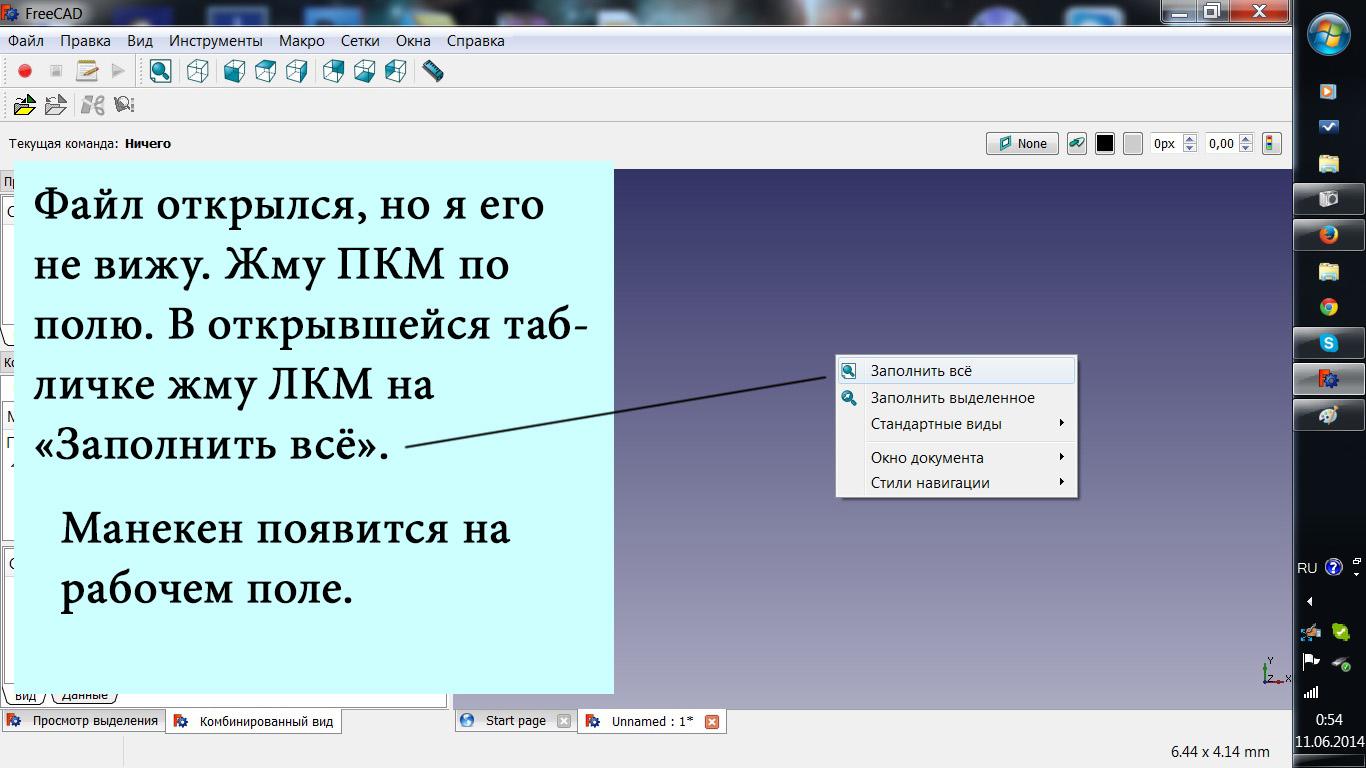
Task: Open the Вид menu
Action: (140, 41)
